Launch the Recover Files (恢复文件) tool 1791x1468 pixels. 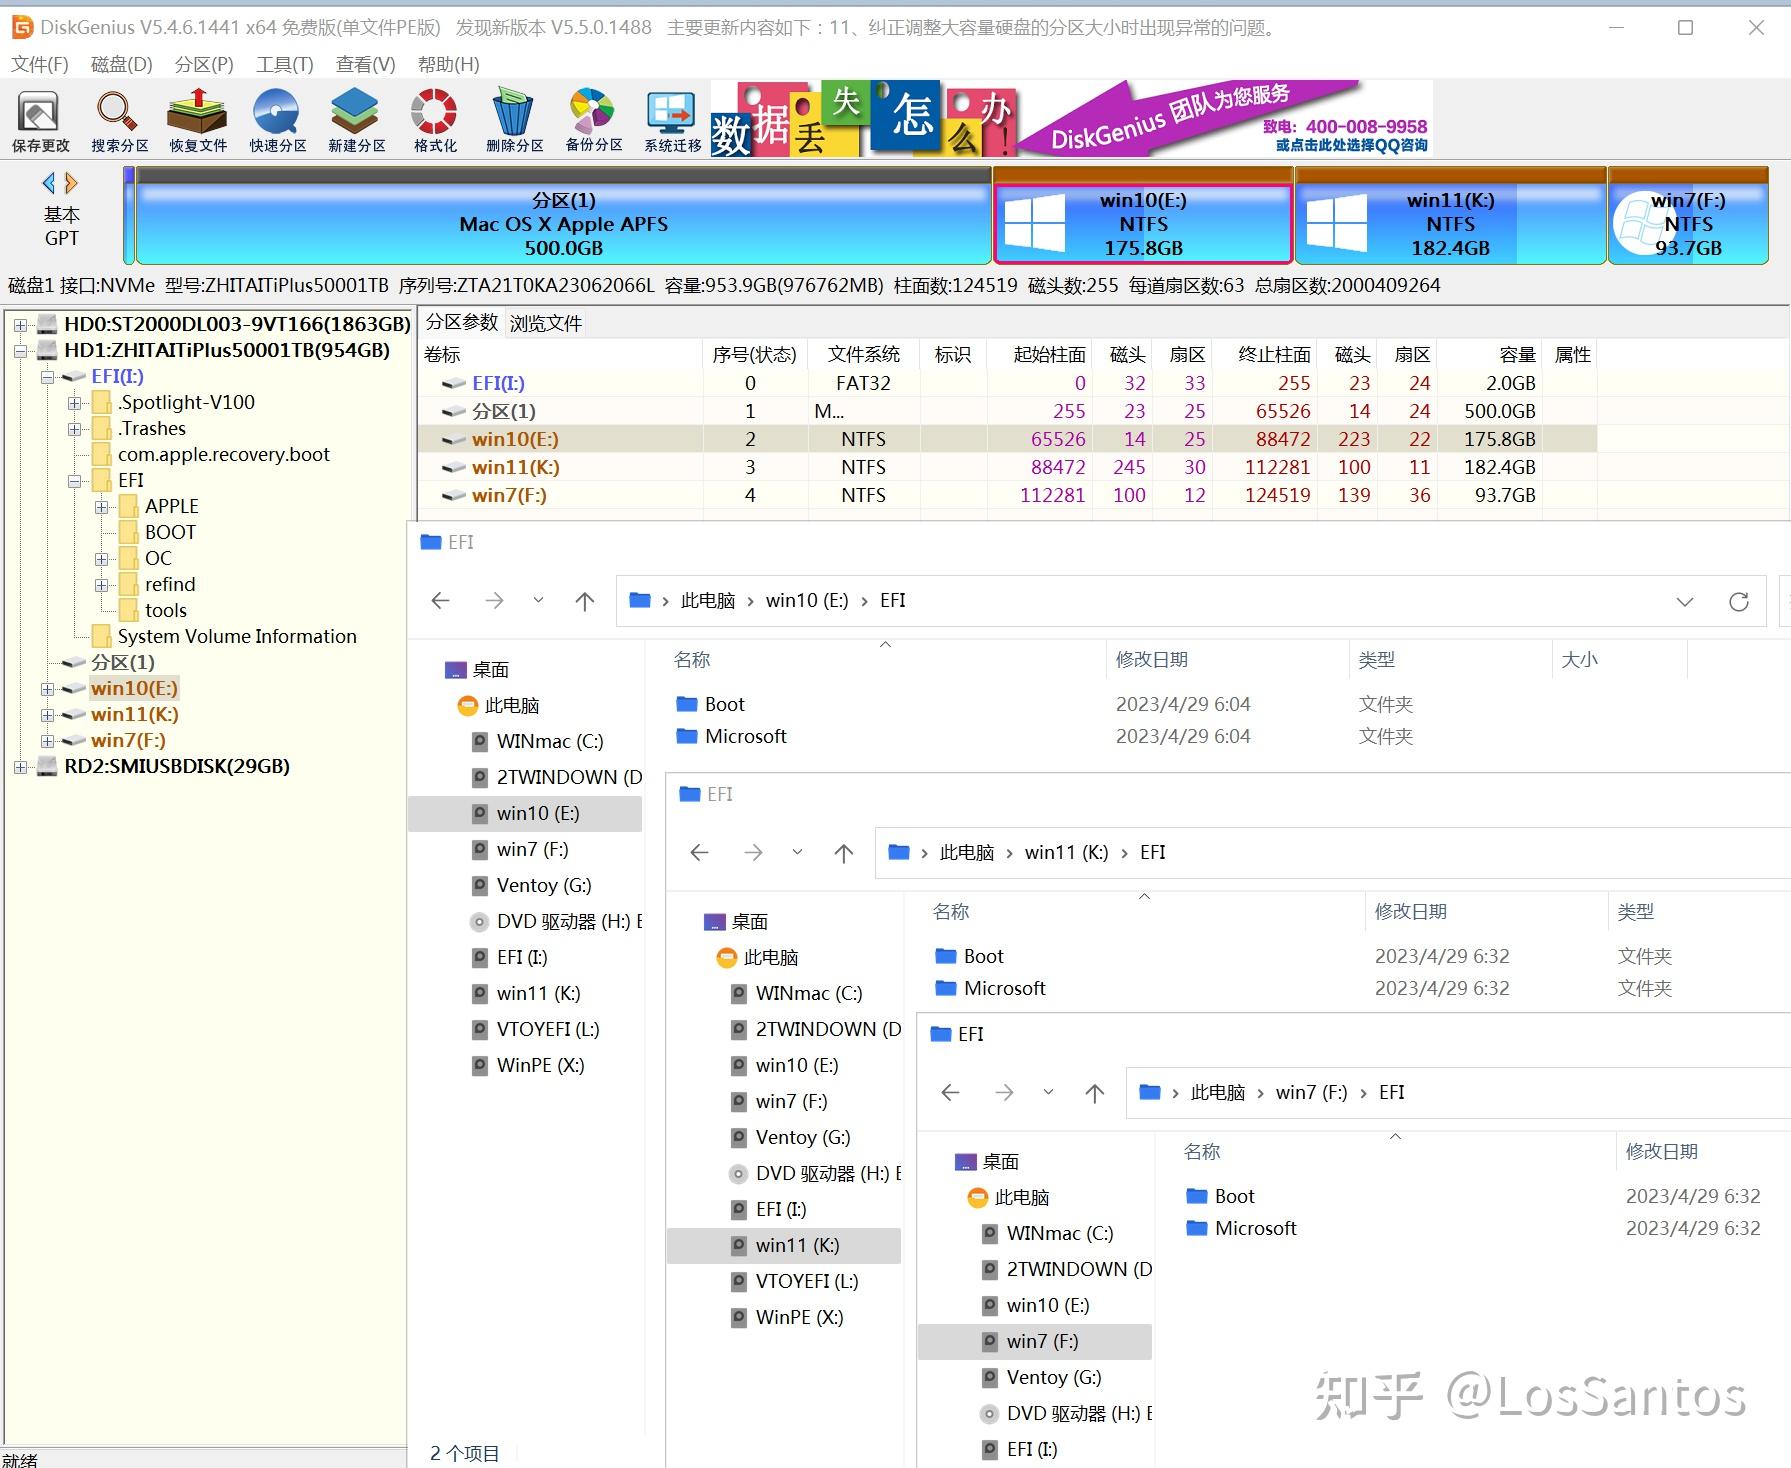pos(198,120)
